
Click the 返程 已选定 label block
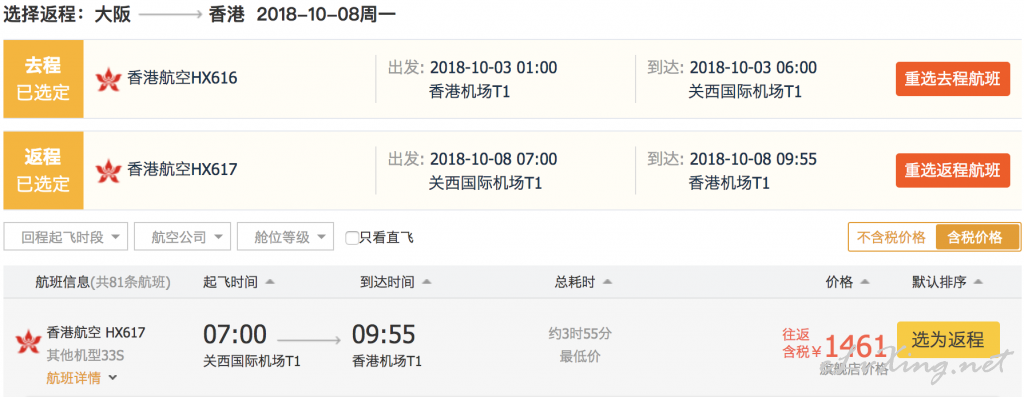click(x=43, y=170)
